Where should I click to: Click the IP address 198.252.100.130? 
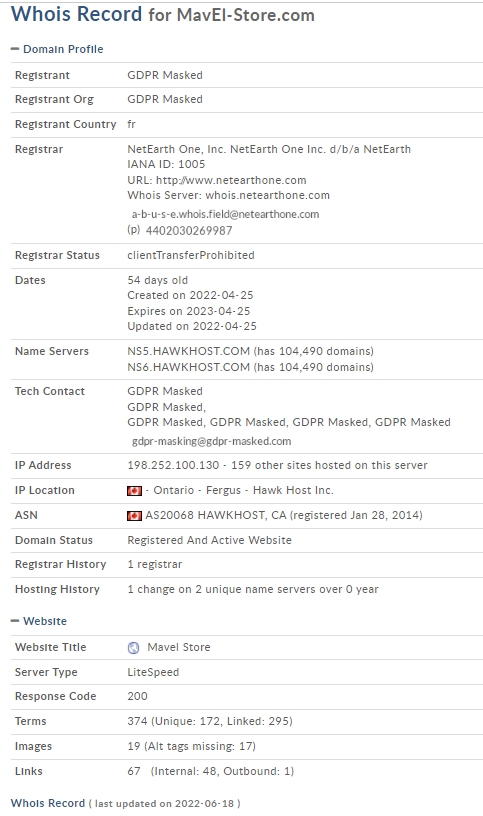(173, 465)
